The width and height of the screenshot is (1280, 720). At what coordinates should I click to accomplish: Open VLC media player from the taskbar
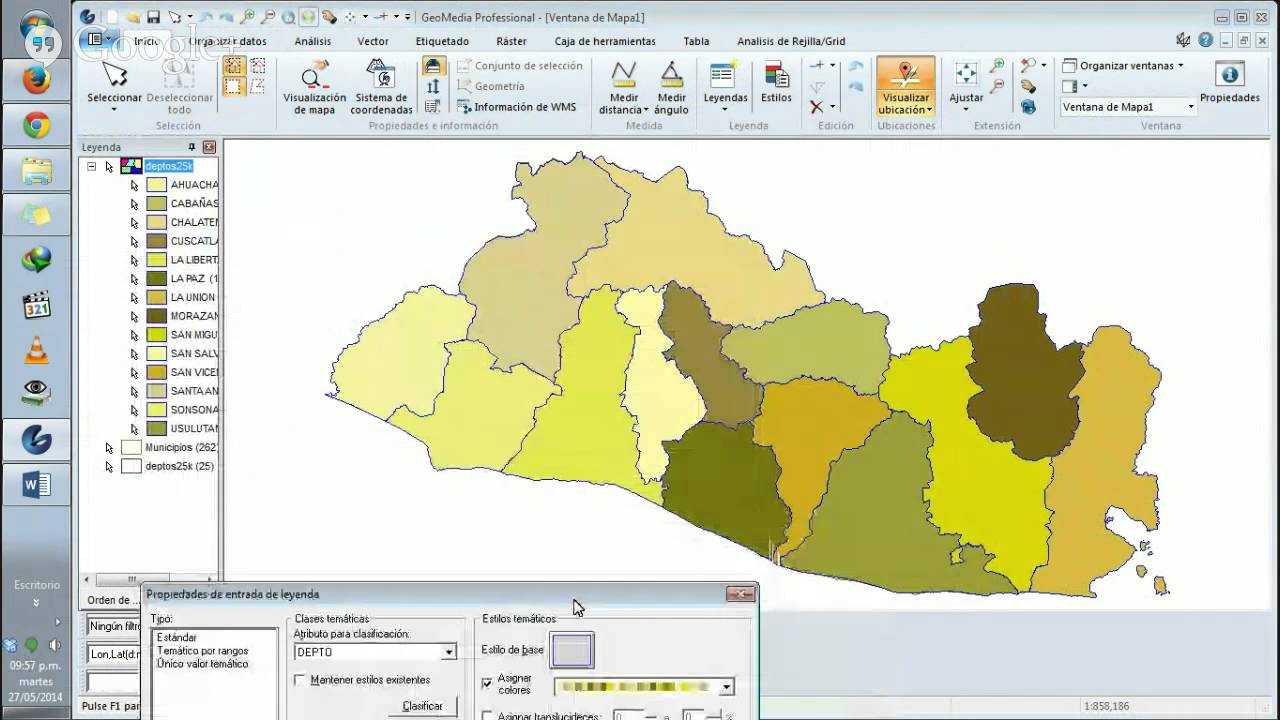37,349
